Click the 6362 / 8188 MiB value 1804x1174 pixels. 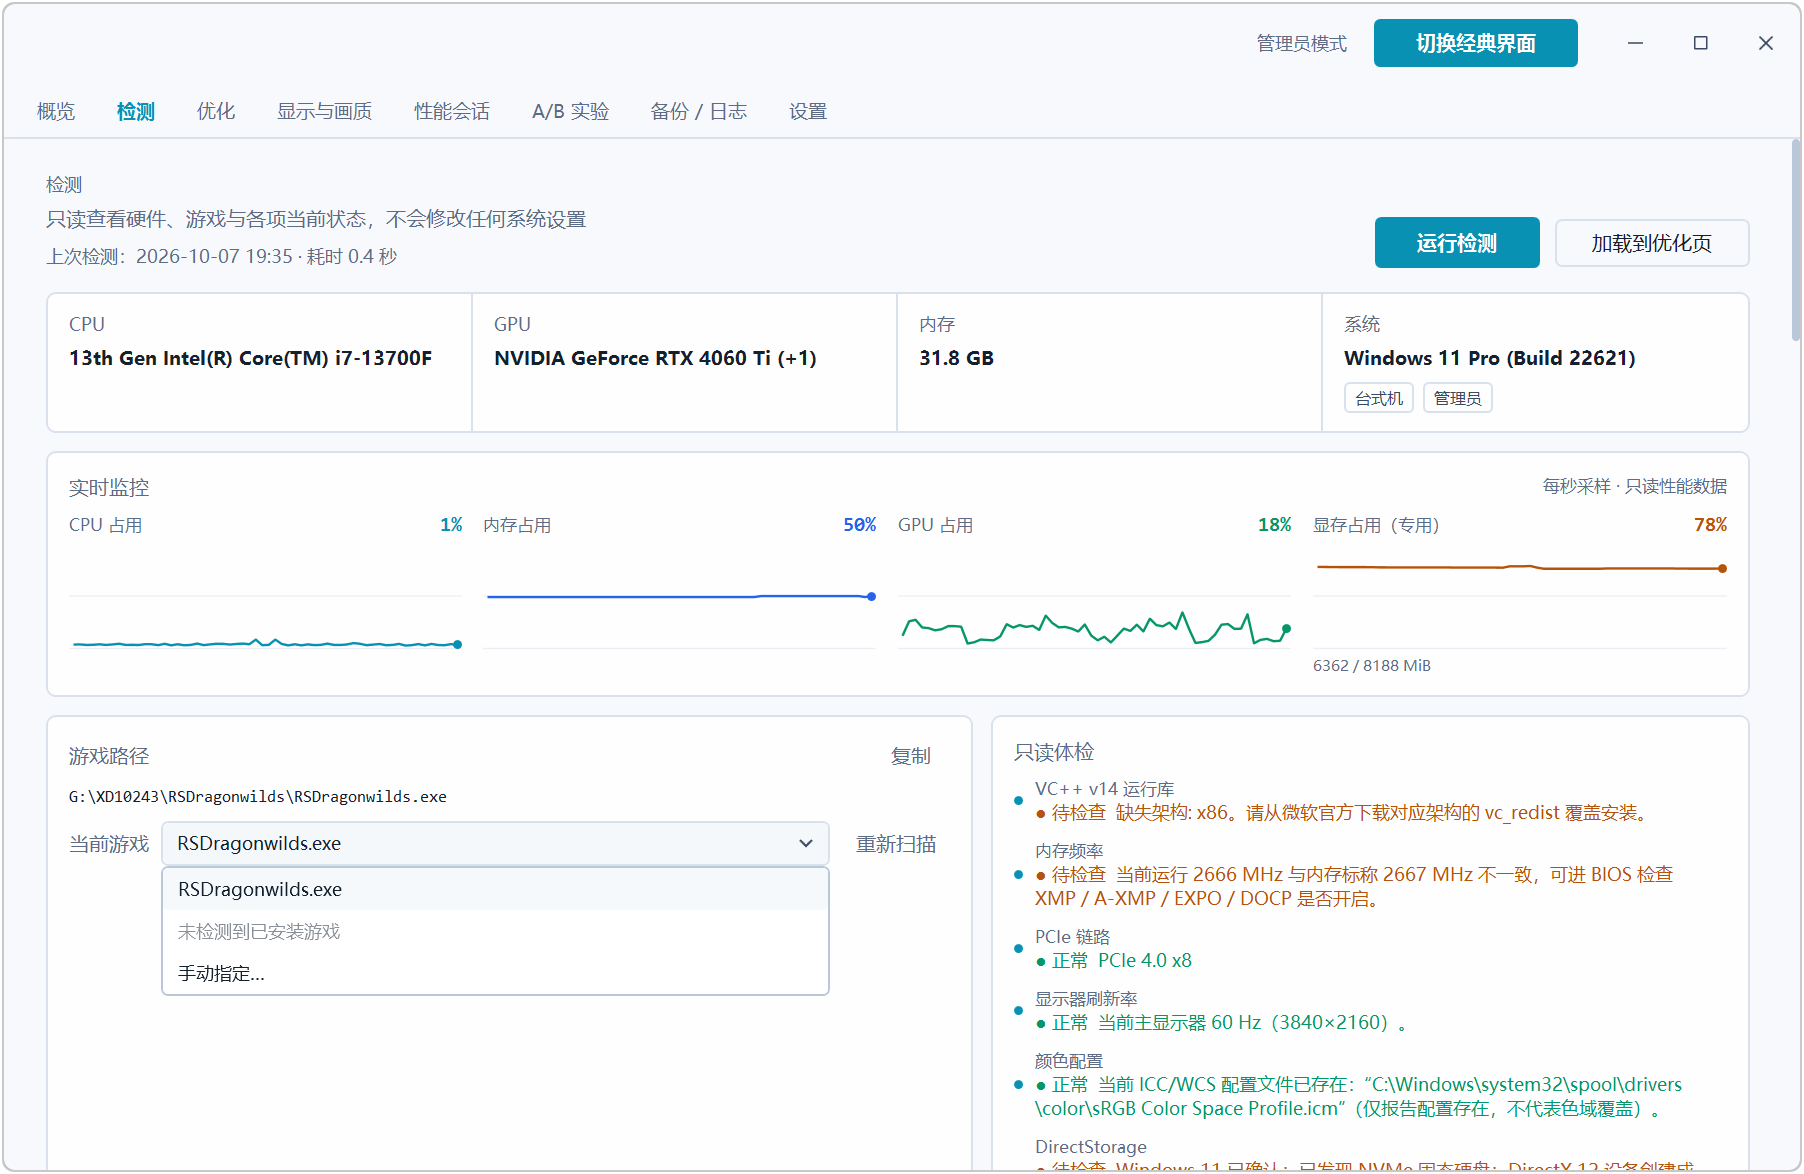(1372, 666)
